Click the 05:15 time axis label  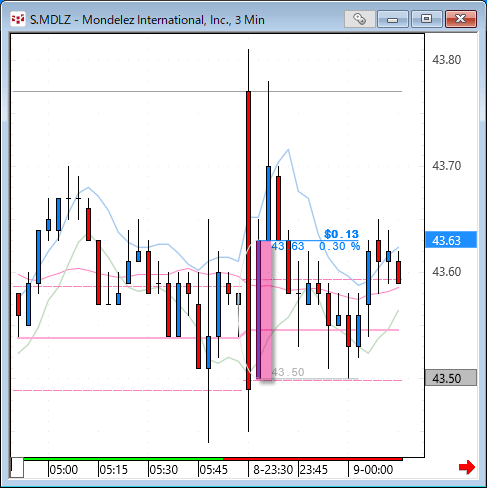pyautogui.click(x=114, y=470)
